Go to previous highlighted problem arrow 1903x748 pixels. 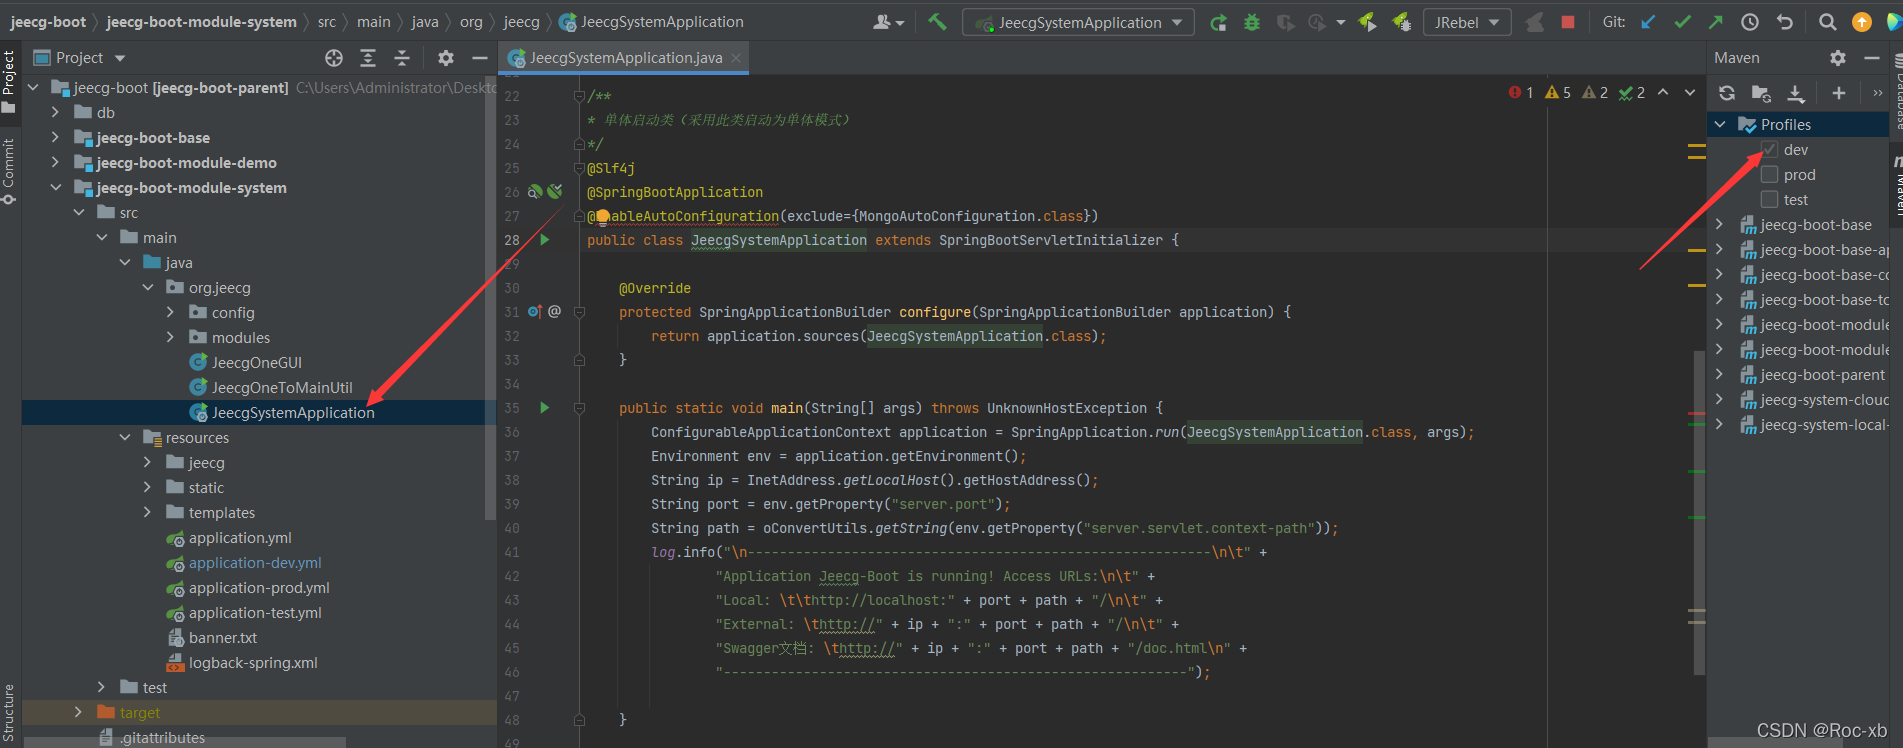point(1663,92)
